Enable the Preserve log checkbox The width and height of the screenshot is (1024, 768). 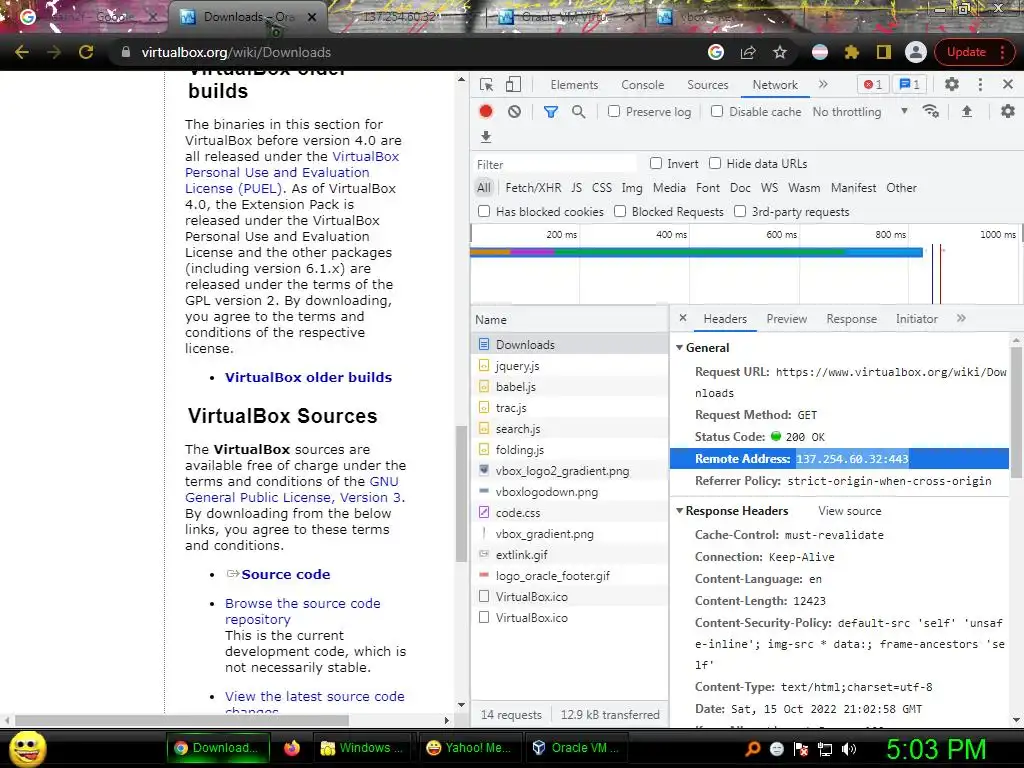click(614, 112)
